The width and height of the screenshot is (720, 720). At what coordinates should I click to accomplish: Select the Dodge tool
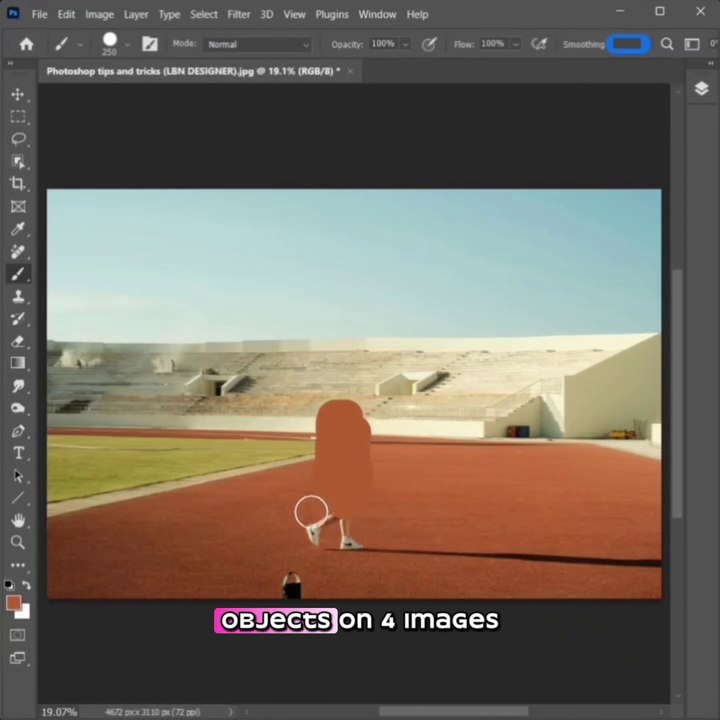(x=17, y=408)
